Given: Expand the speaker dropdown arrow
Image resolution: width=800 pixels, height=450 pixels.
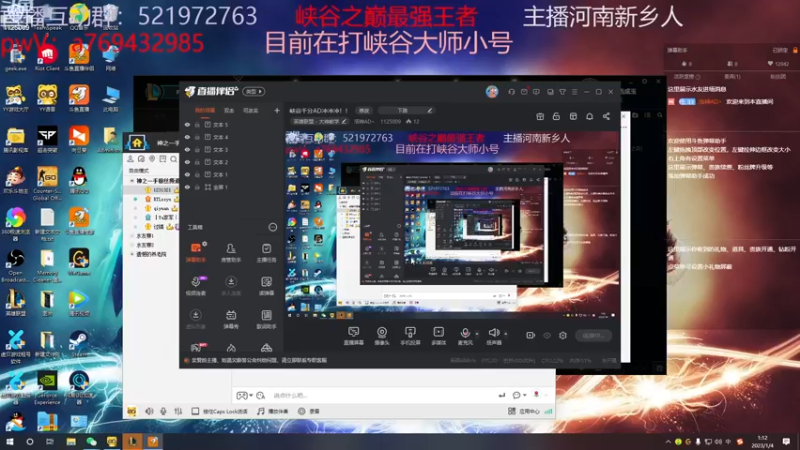Looking at the screenshot, I should [x=506, y=334].
